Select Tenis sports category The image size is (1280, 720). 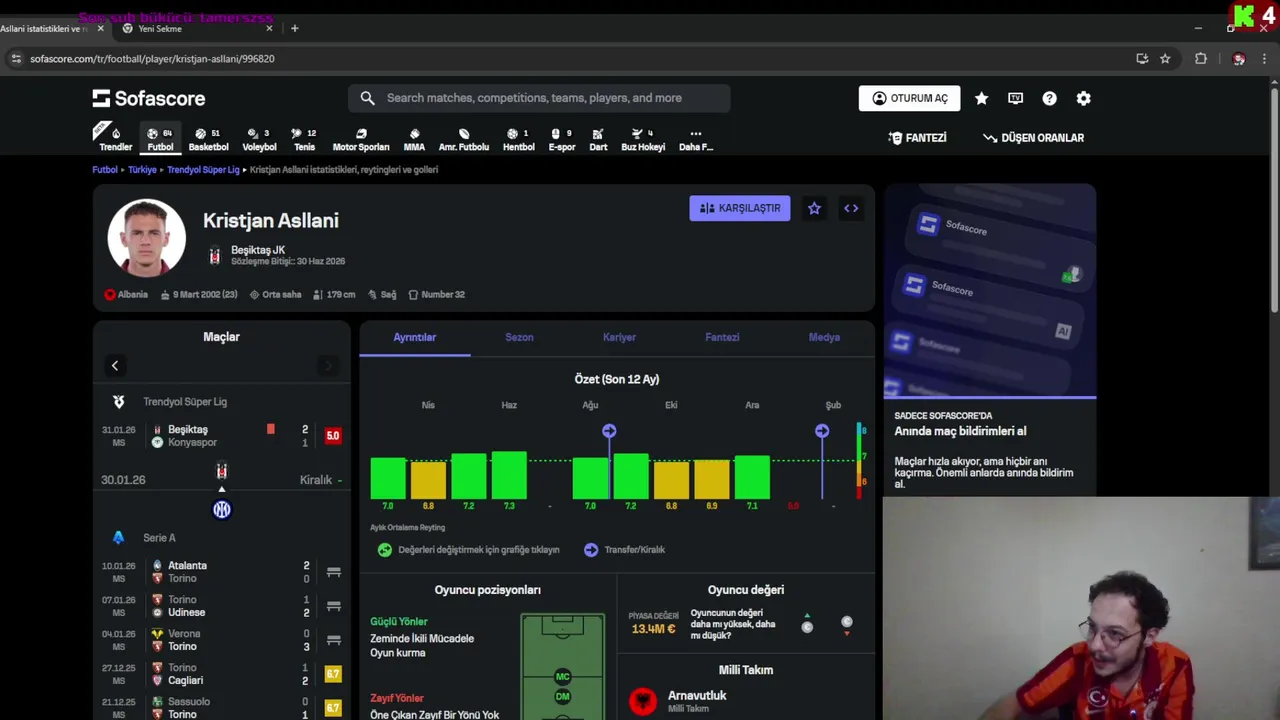[x=304, y=139]
